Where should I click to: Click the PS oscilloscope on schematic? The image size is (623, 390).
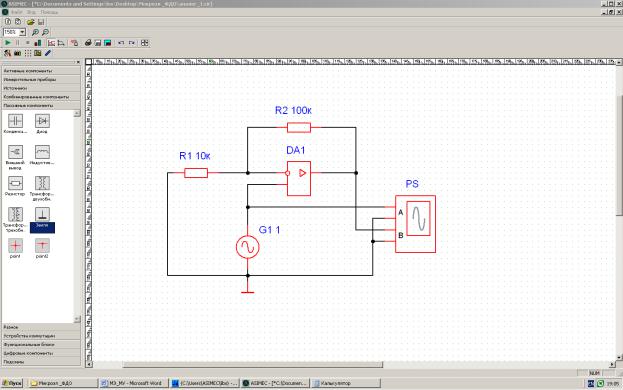[x=415, y=224]
